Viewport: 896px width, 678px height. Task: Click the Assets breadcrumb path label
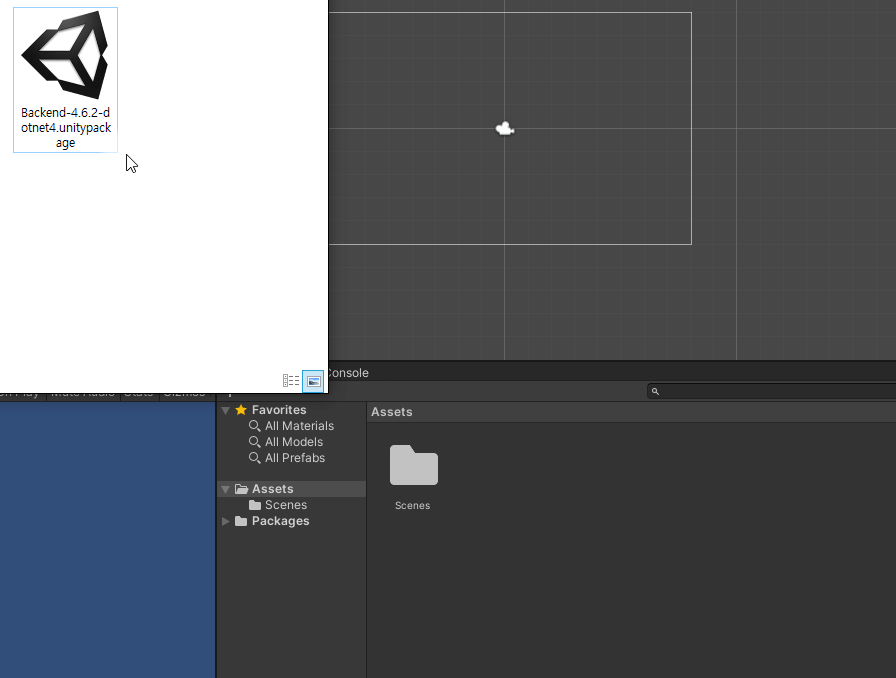(391, 412)
